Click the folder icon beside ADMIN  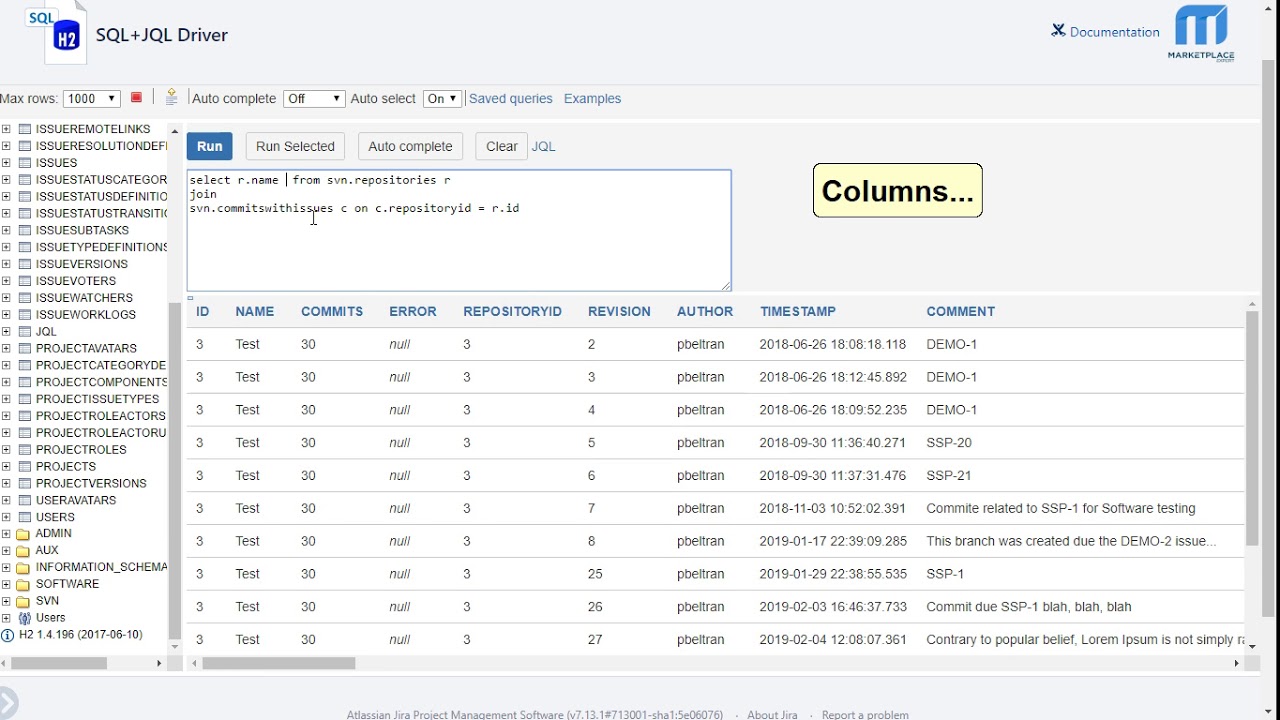24,534
